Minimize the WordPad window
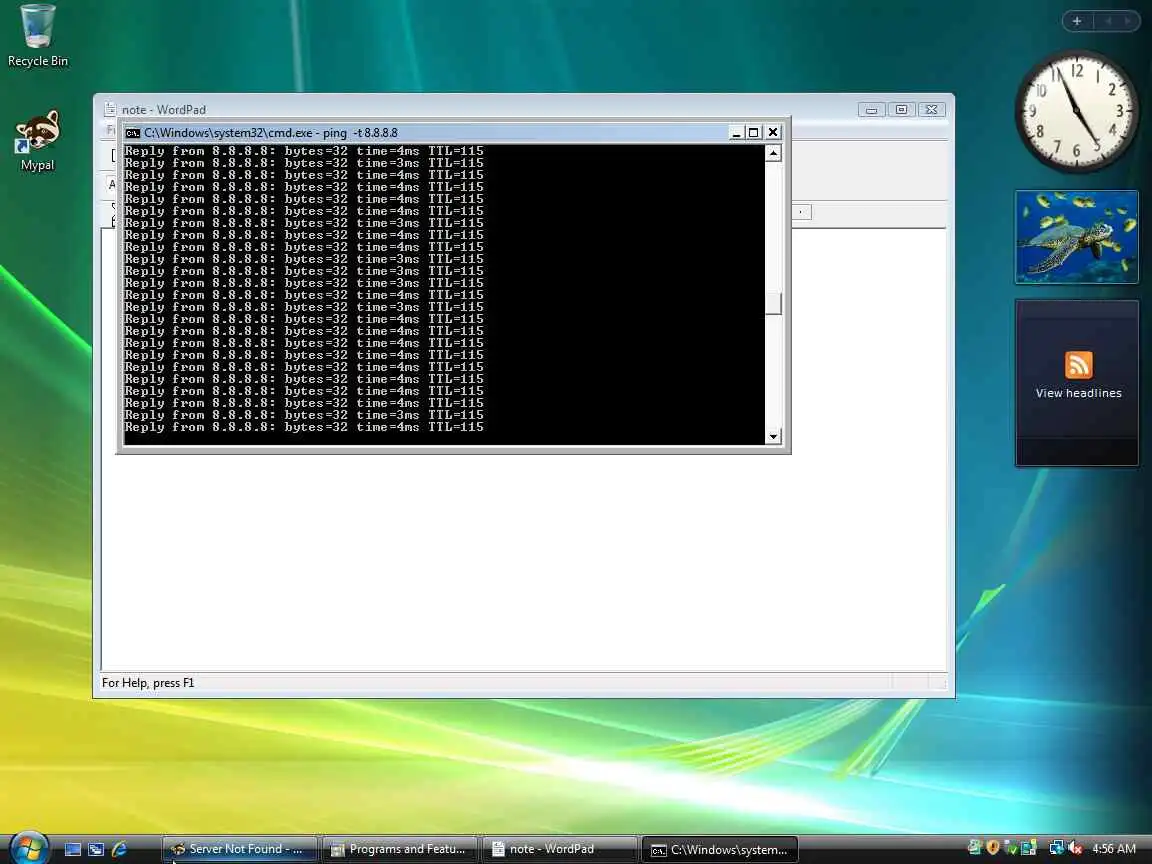The height and width of the screenshot is (864, 1152). point(871,109)
